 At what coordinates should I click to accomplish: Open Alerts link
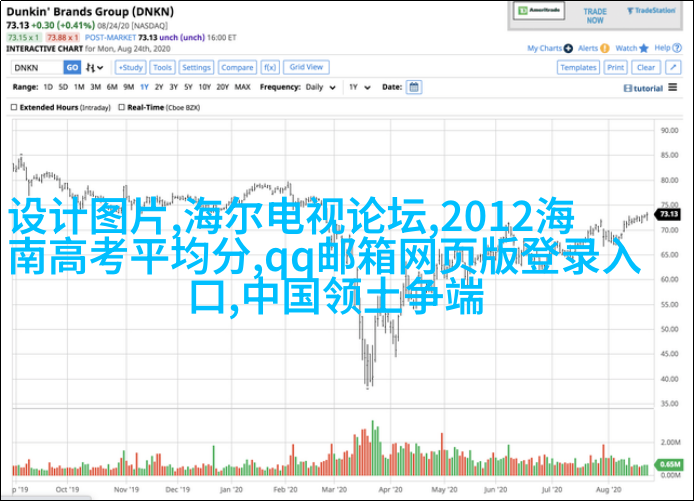(x=588, y=48)
